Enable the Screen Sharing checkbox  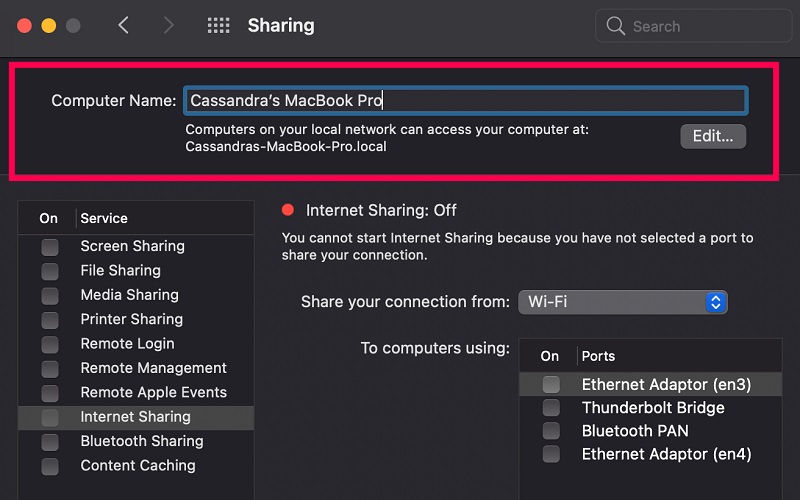pyautogui.click(x=49, y=246)
